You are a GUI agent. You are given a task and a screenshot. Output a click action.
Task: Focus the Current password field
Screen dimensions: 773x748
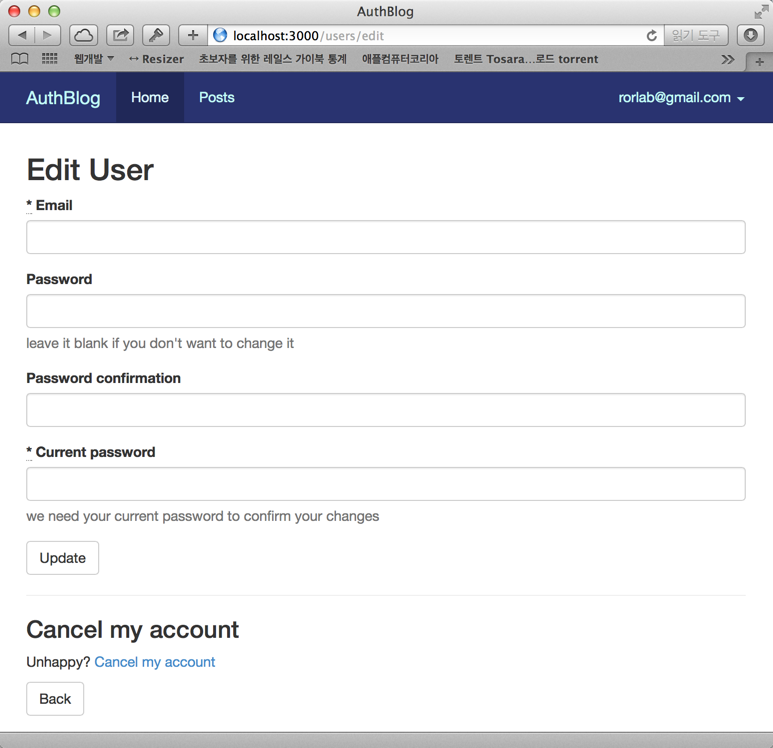(385, 484)
